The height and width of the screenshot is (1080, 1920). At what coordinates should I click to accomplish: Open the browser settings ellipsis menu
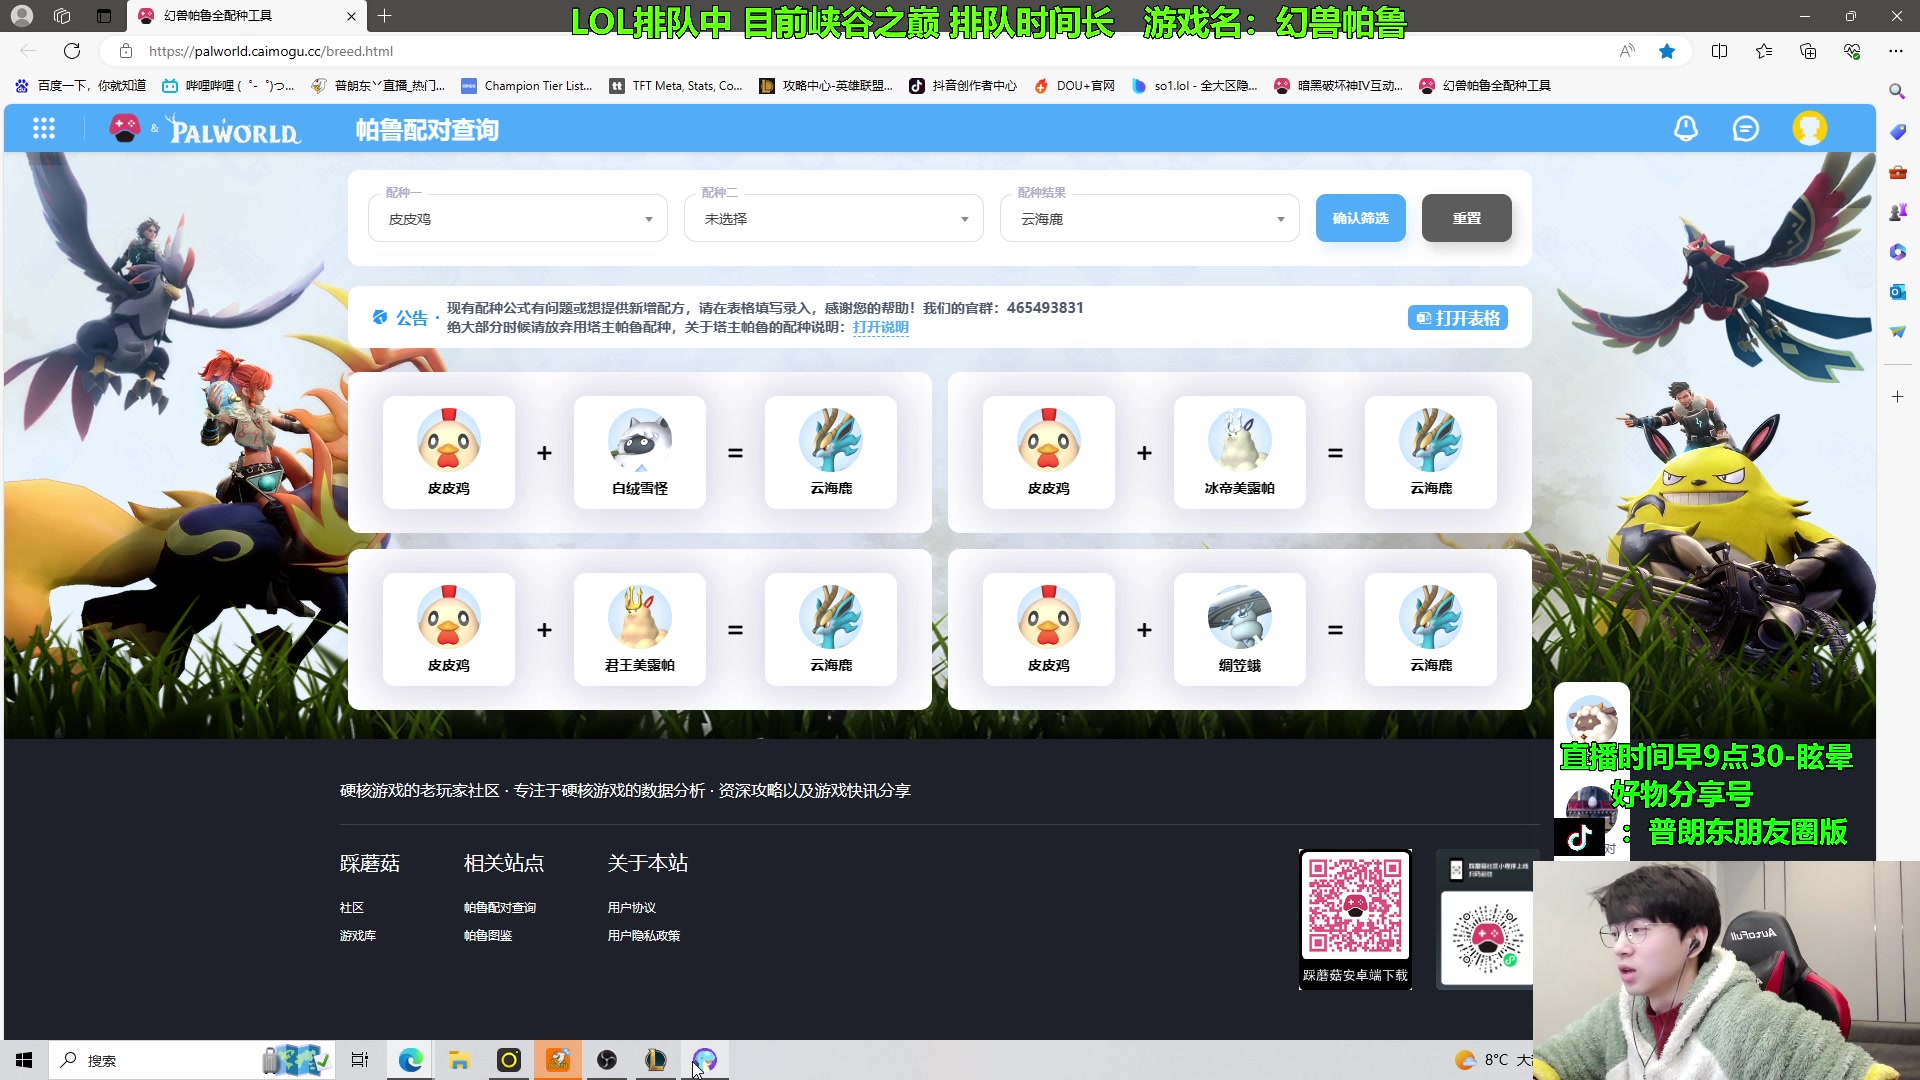pos(1896,51)
